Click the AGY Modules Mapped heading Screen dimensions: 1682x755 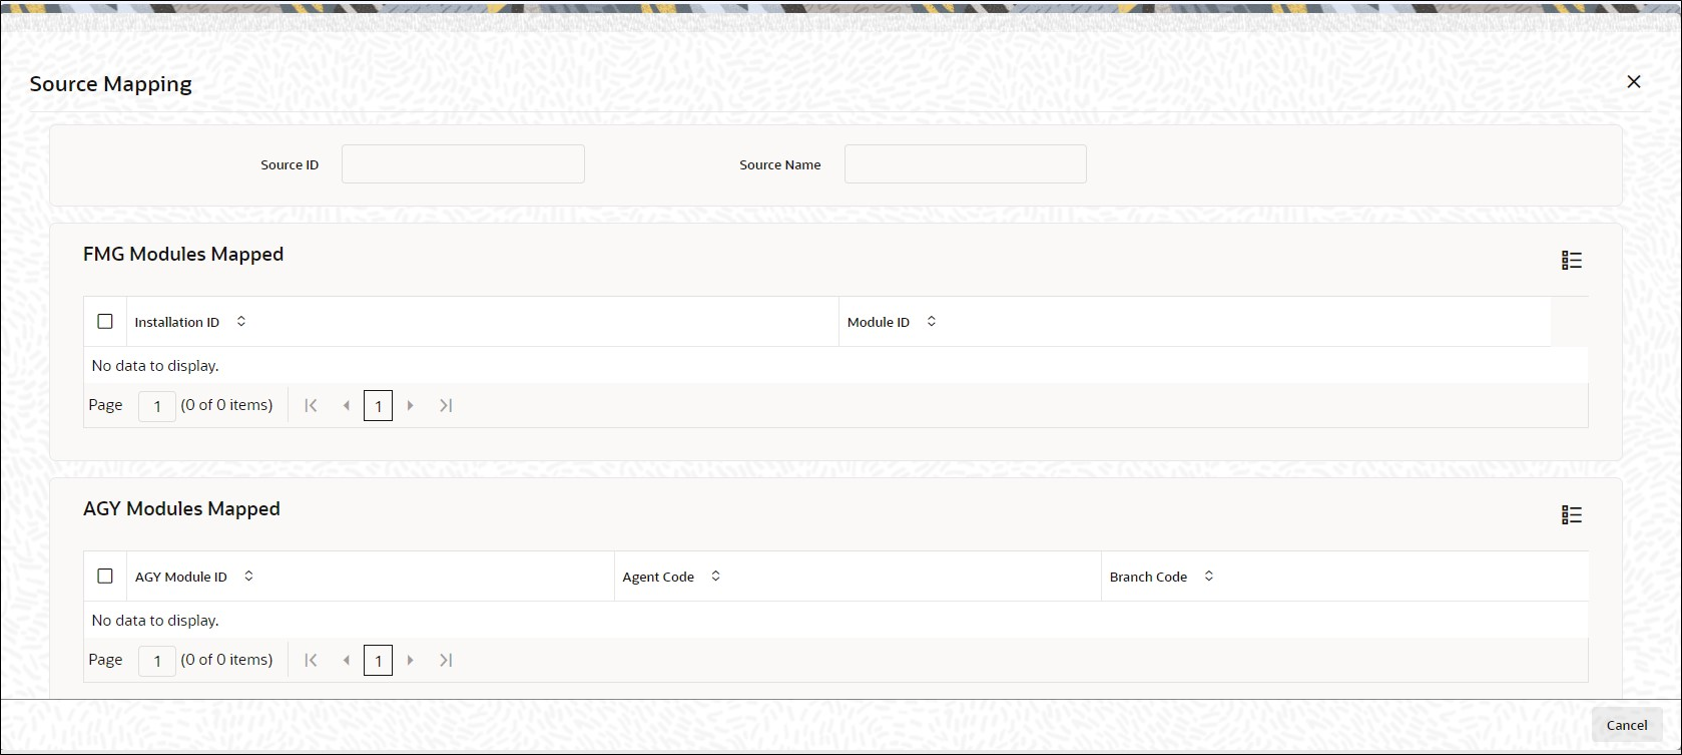pyautogui.click(x=182, y=509)
